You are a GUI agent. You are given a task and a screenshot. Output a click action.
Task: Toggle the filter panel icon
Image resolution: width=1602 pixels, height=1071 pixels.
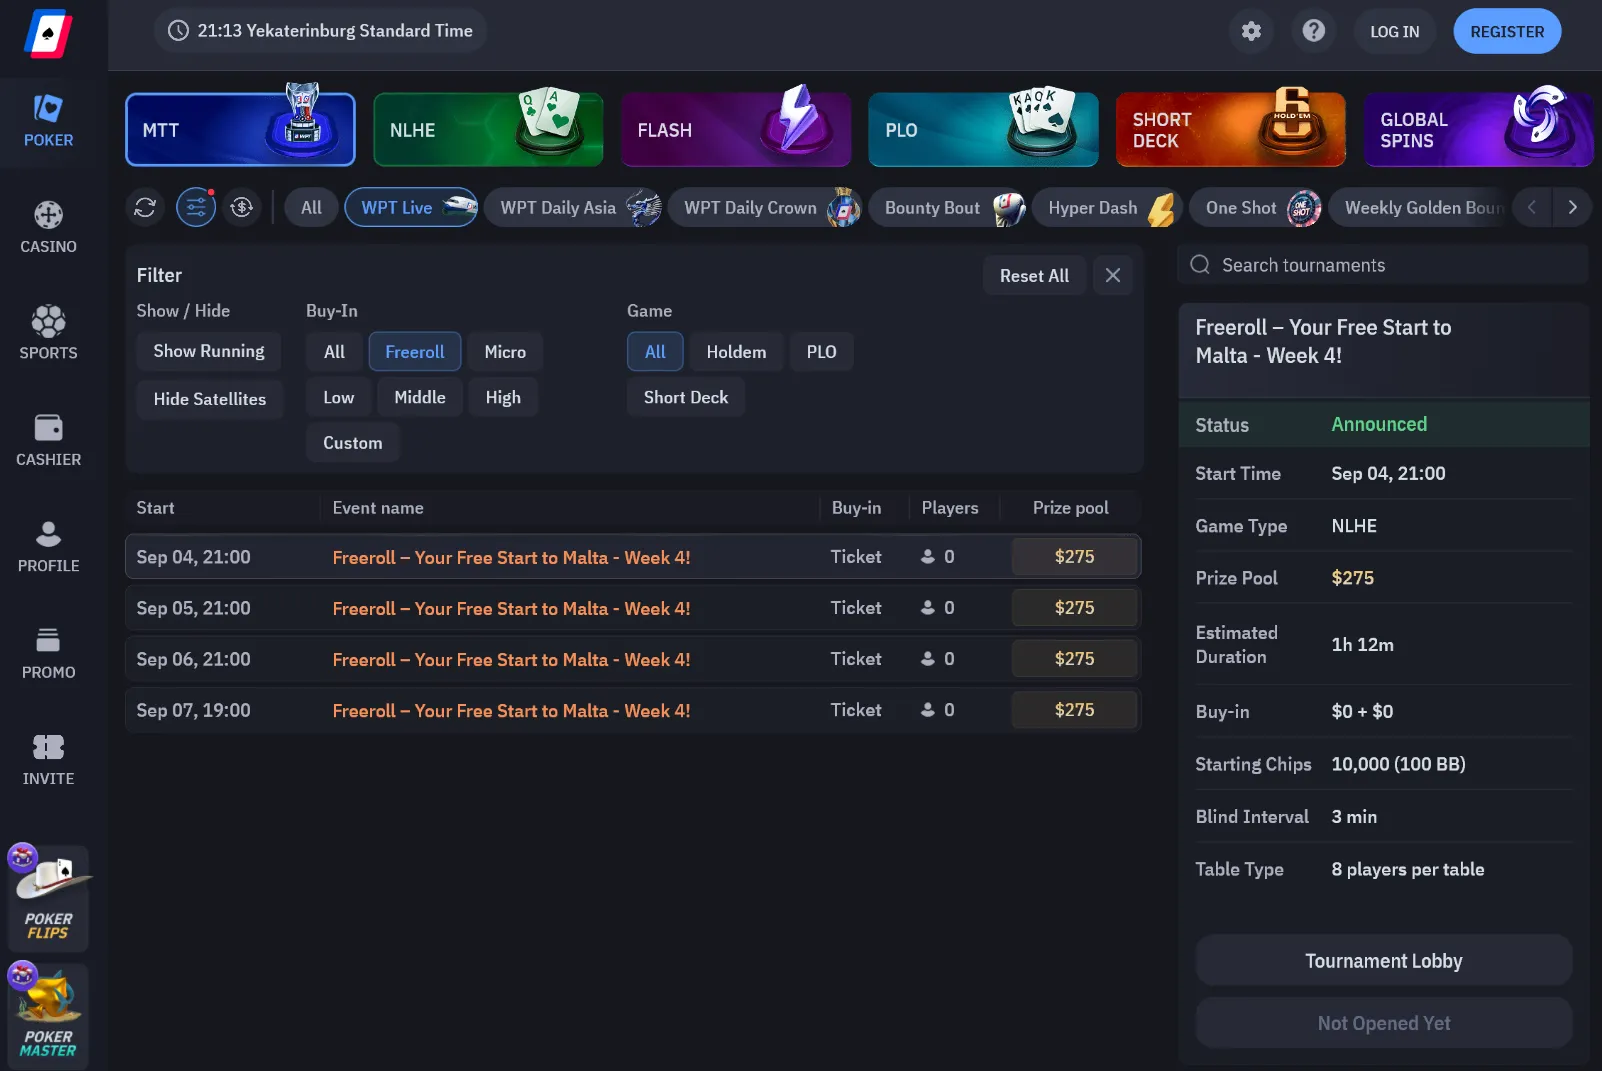[196, 207]
